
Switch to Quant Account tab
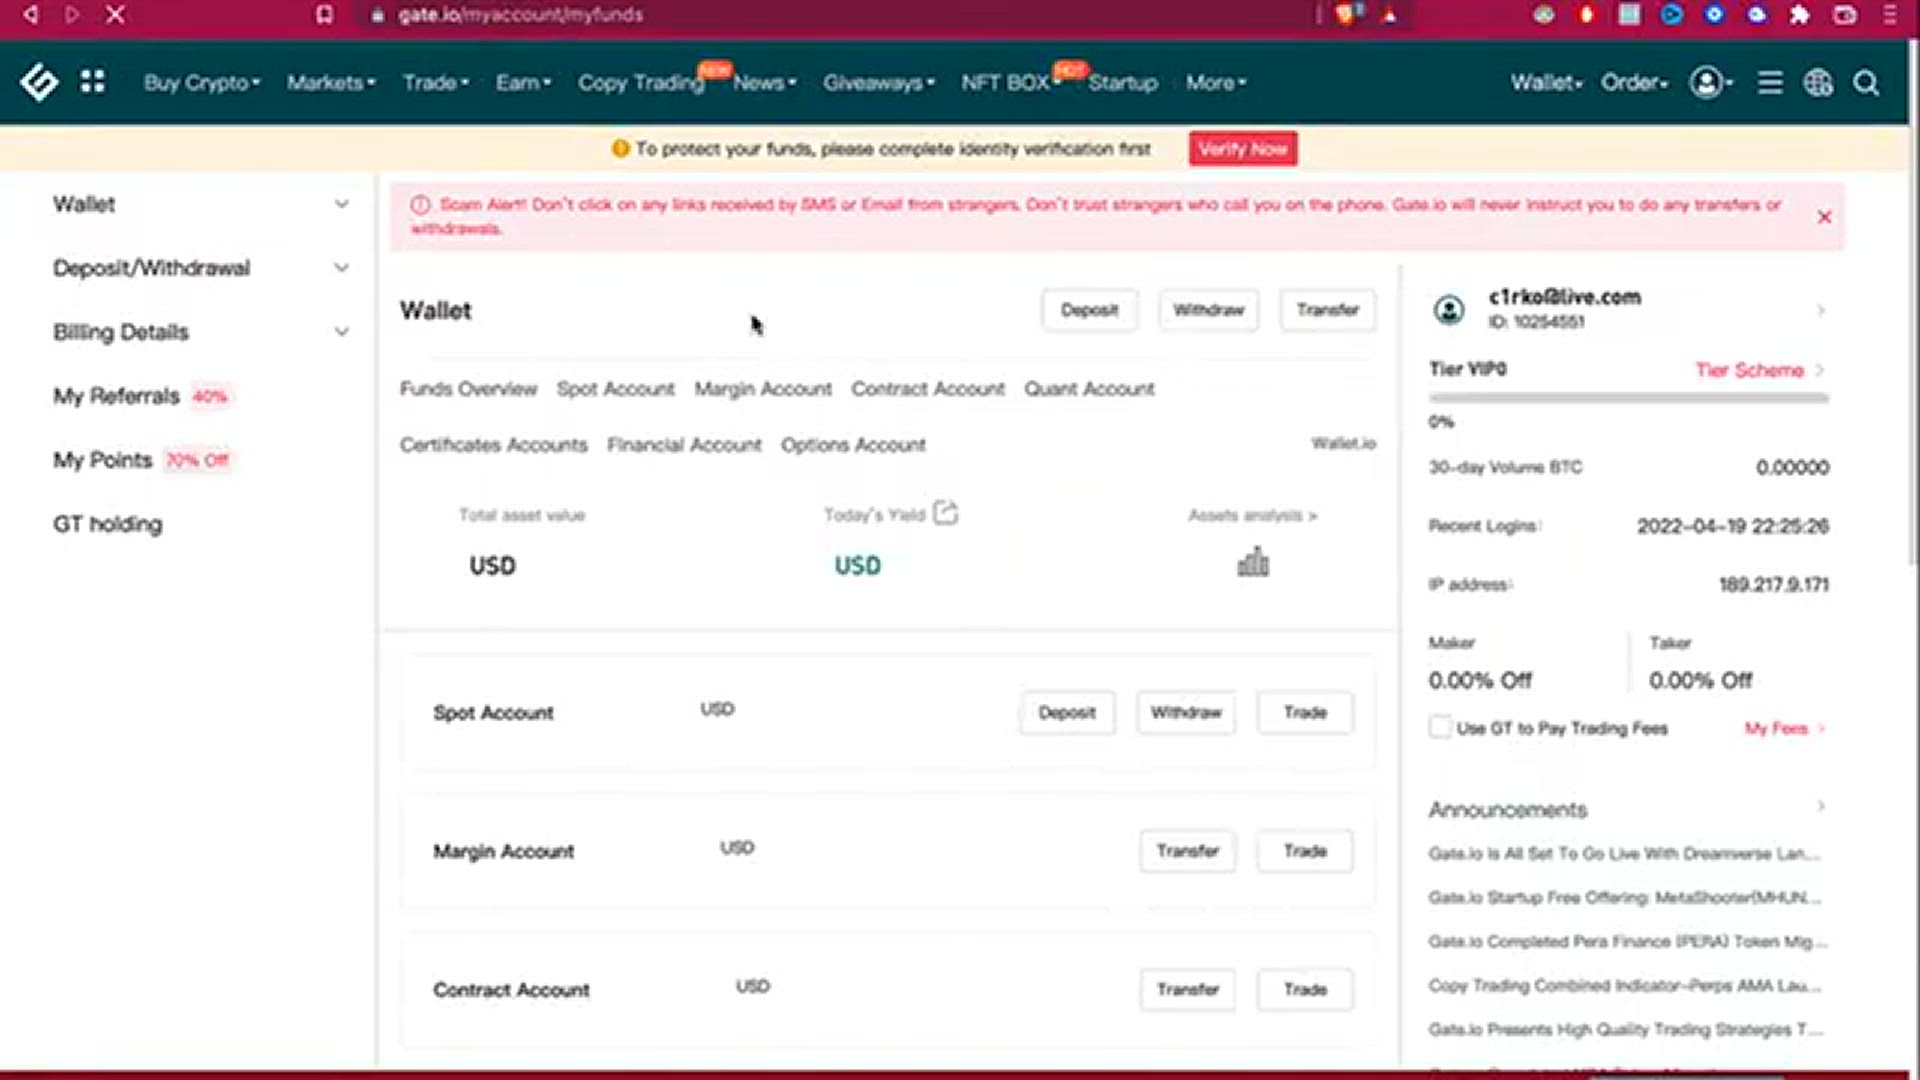1089,389
